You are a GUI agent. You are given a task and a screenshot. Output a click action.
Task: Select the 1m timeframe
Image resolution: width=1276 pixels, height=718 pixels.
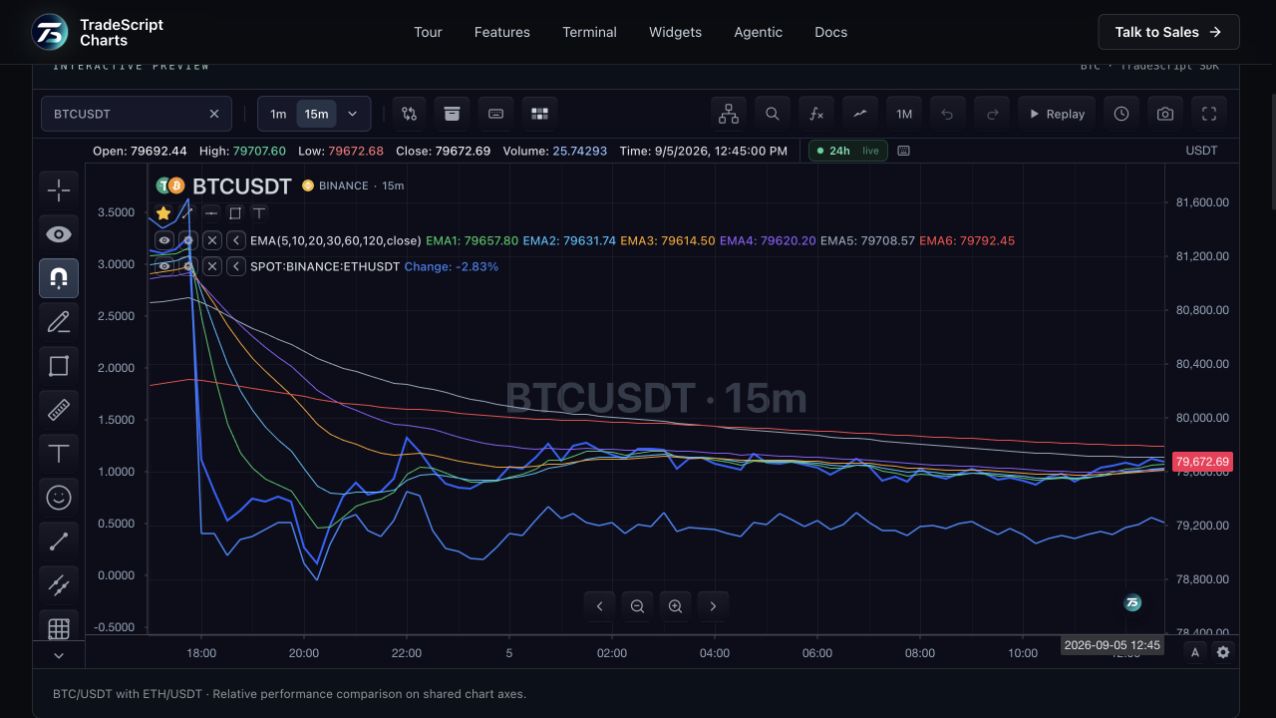point(278,114)
